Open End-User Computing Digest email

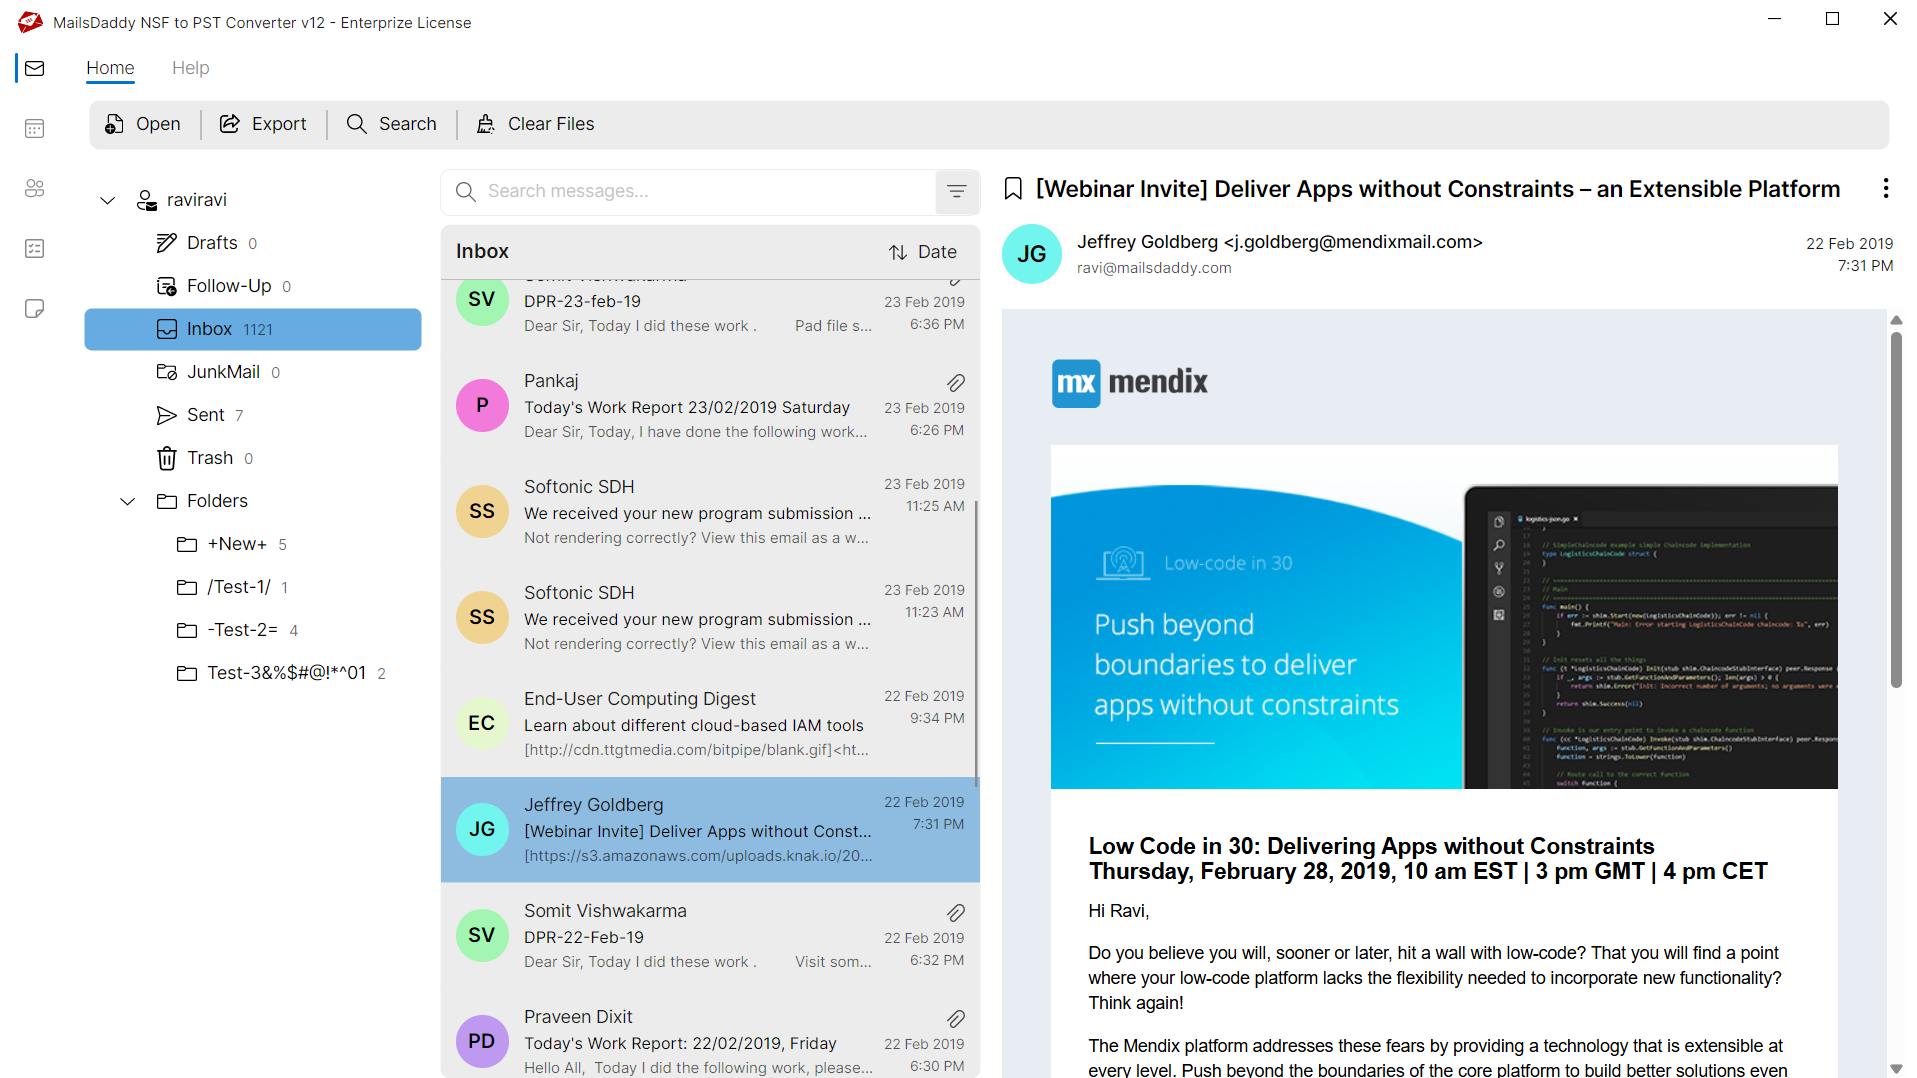click(x=710, y=724)
